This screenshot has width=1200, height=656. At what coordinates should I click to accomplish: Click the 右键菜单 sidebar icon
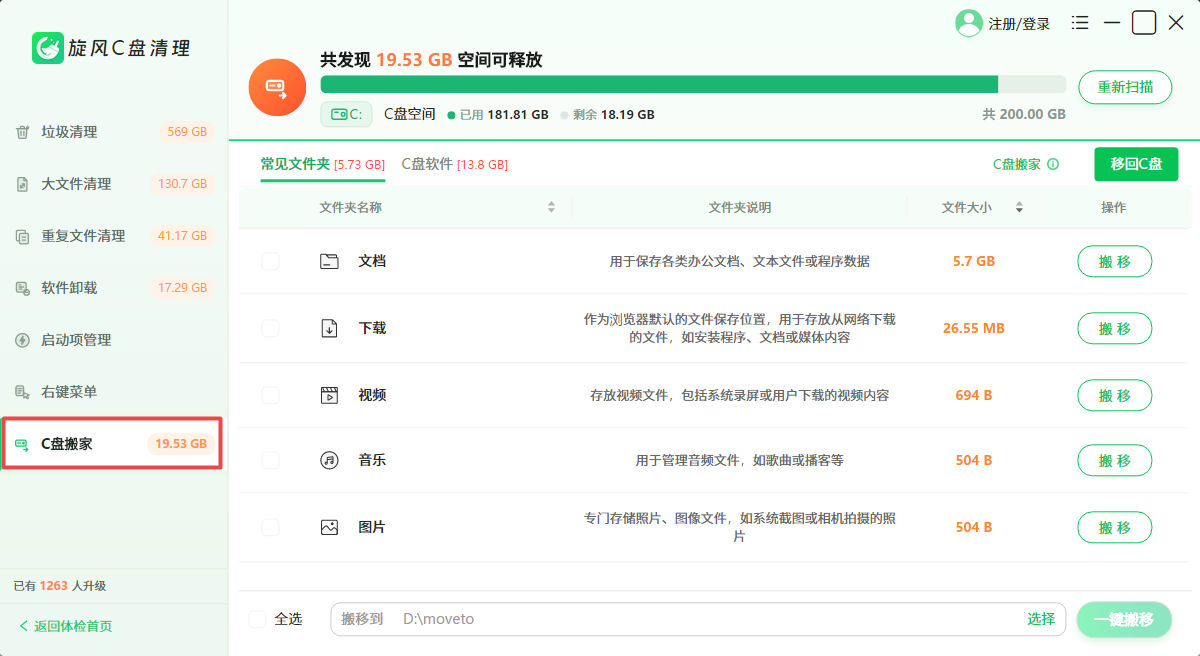[22, 392]
